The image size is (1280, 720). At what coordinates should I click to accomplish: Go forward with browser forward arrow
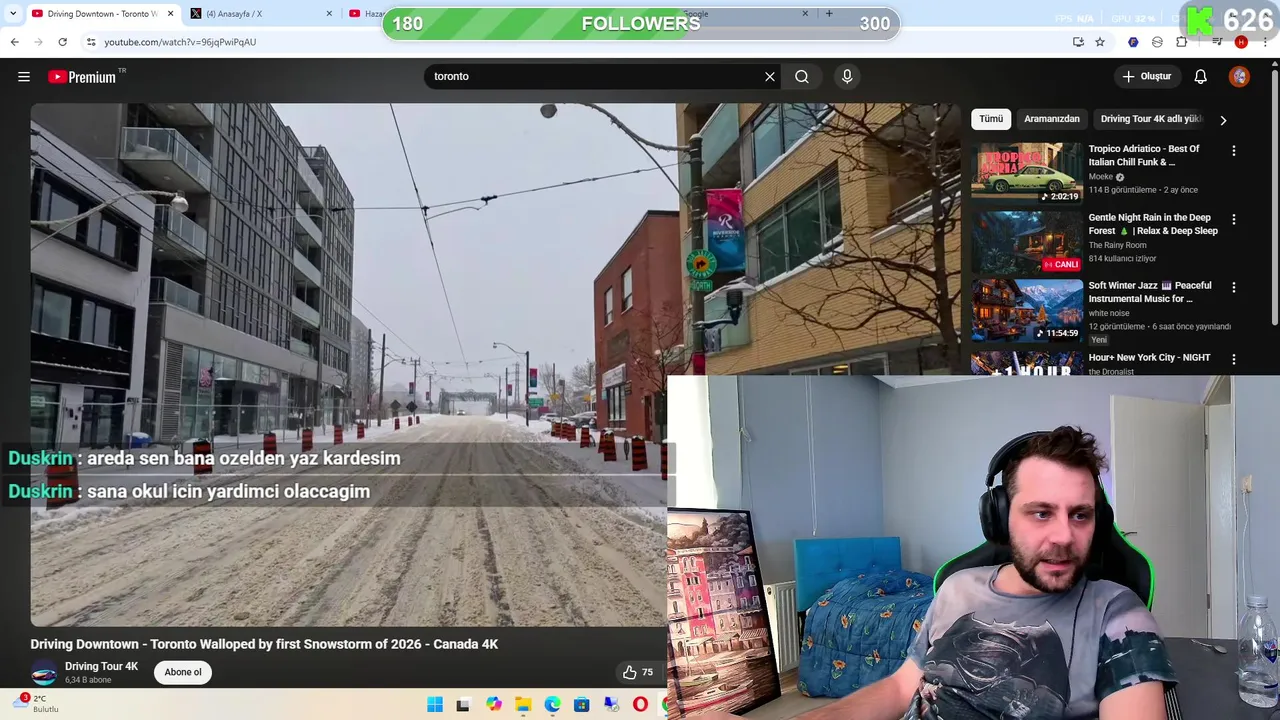click(38, 42)
